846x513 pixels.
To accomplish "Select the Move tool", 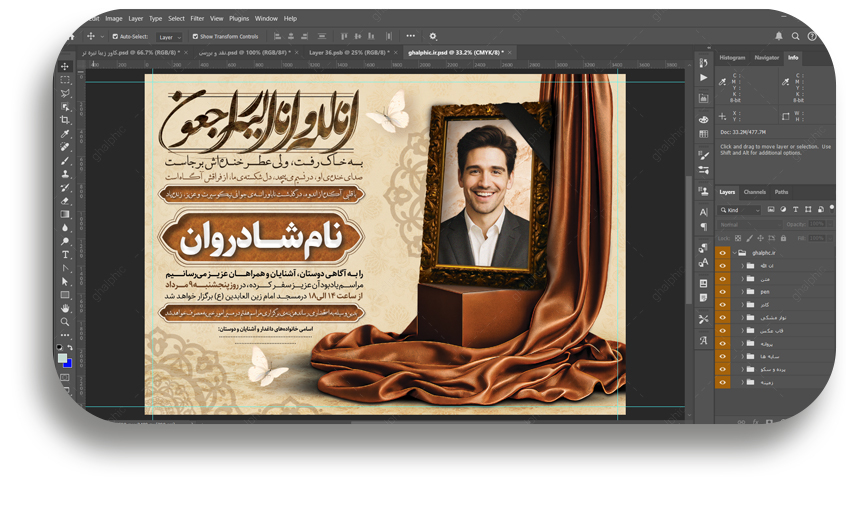I will [65, 66].
